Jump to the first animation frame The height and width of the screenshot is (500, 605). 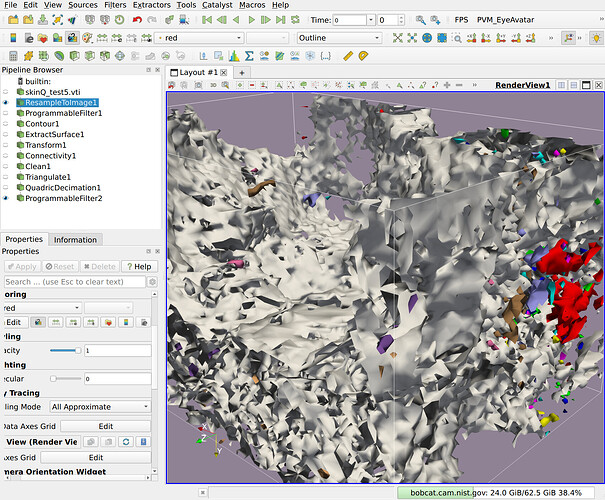point(207,20)
